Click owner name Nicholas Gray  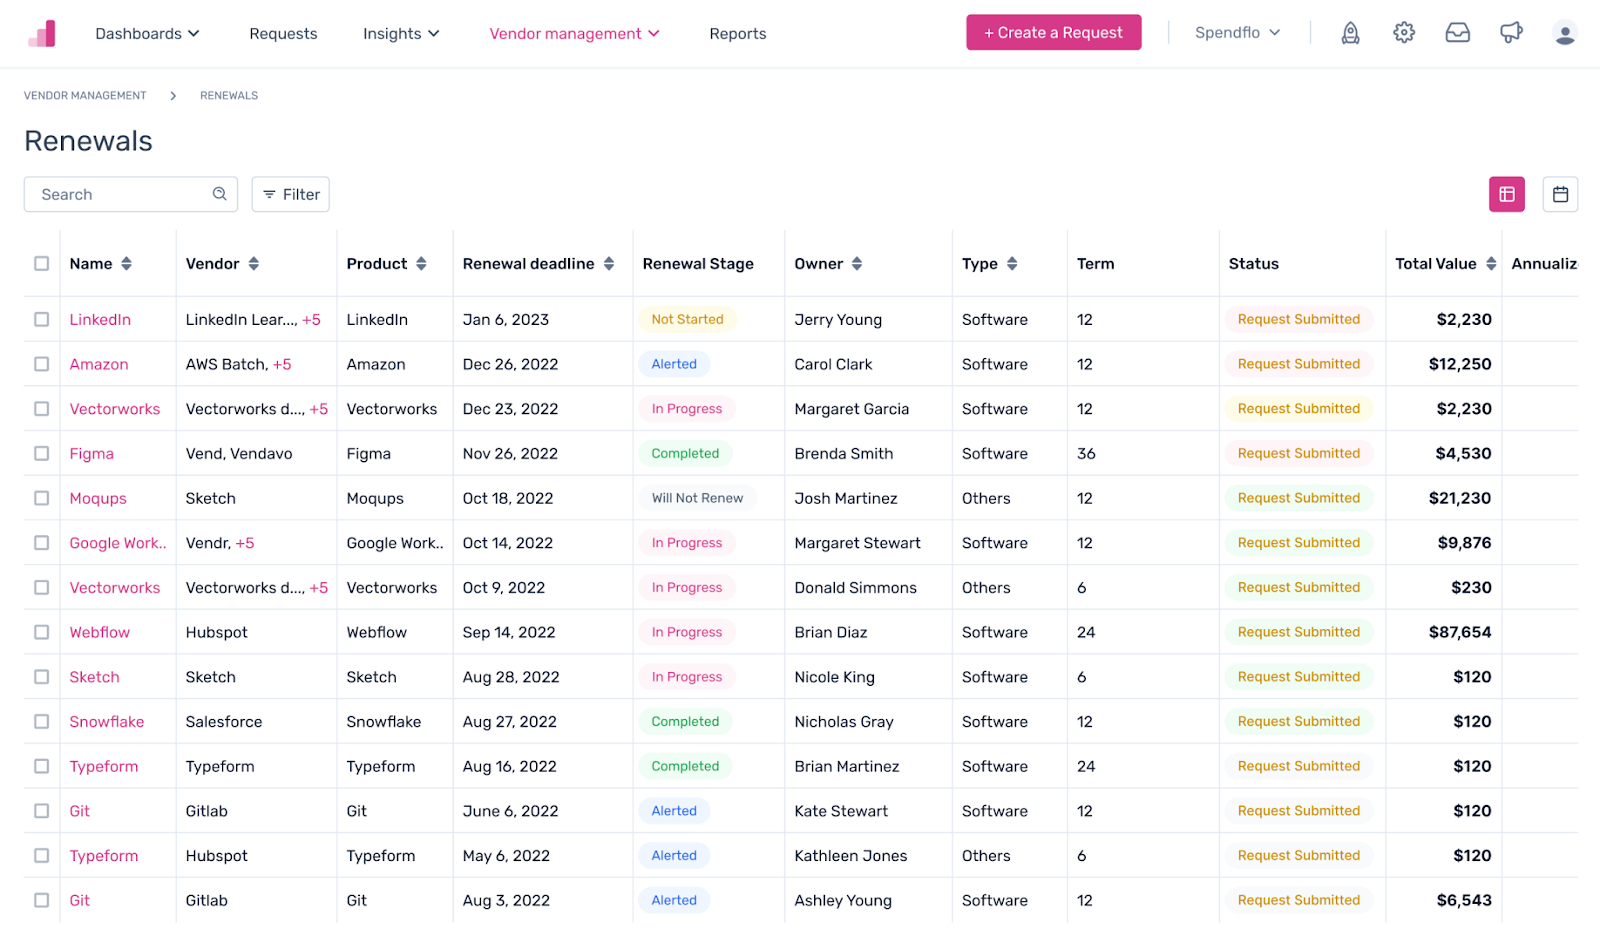tap(844, 722)
